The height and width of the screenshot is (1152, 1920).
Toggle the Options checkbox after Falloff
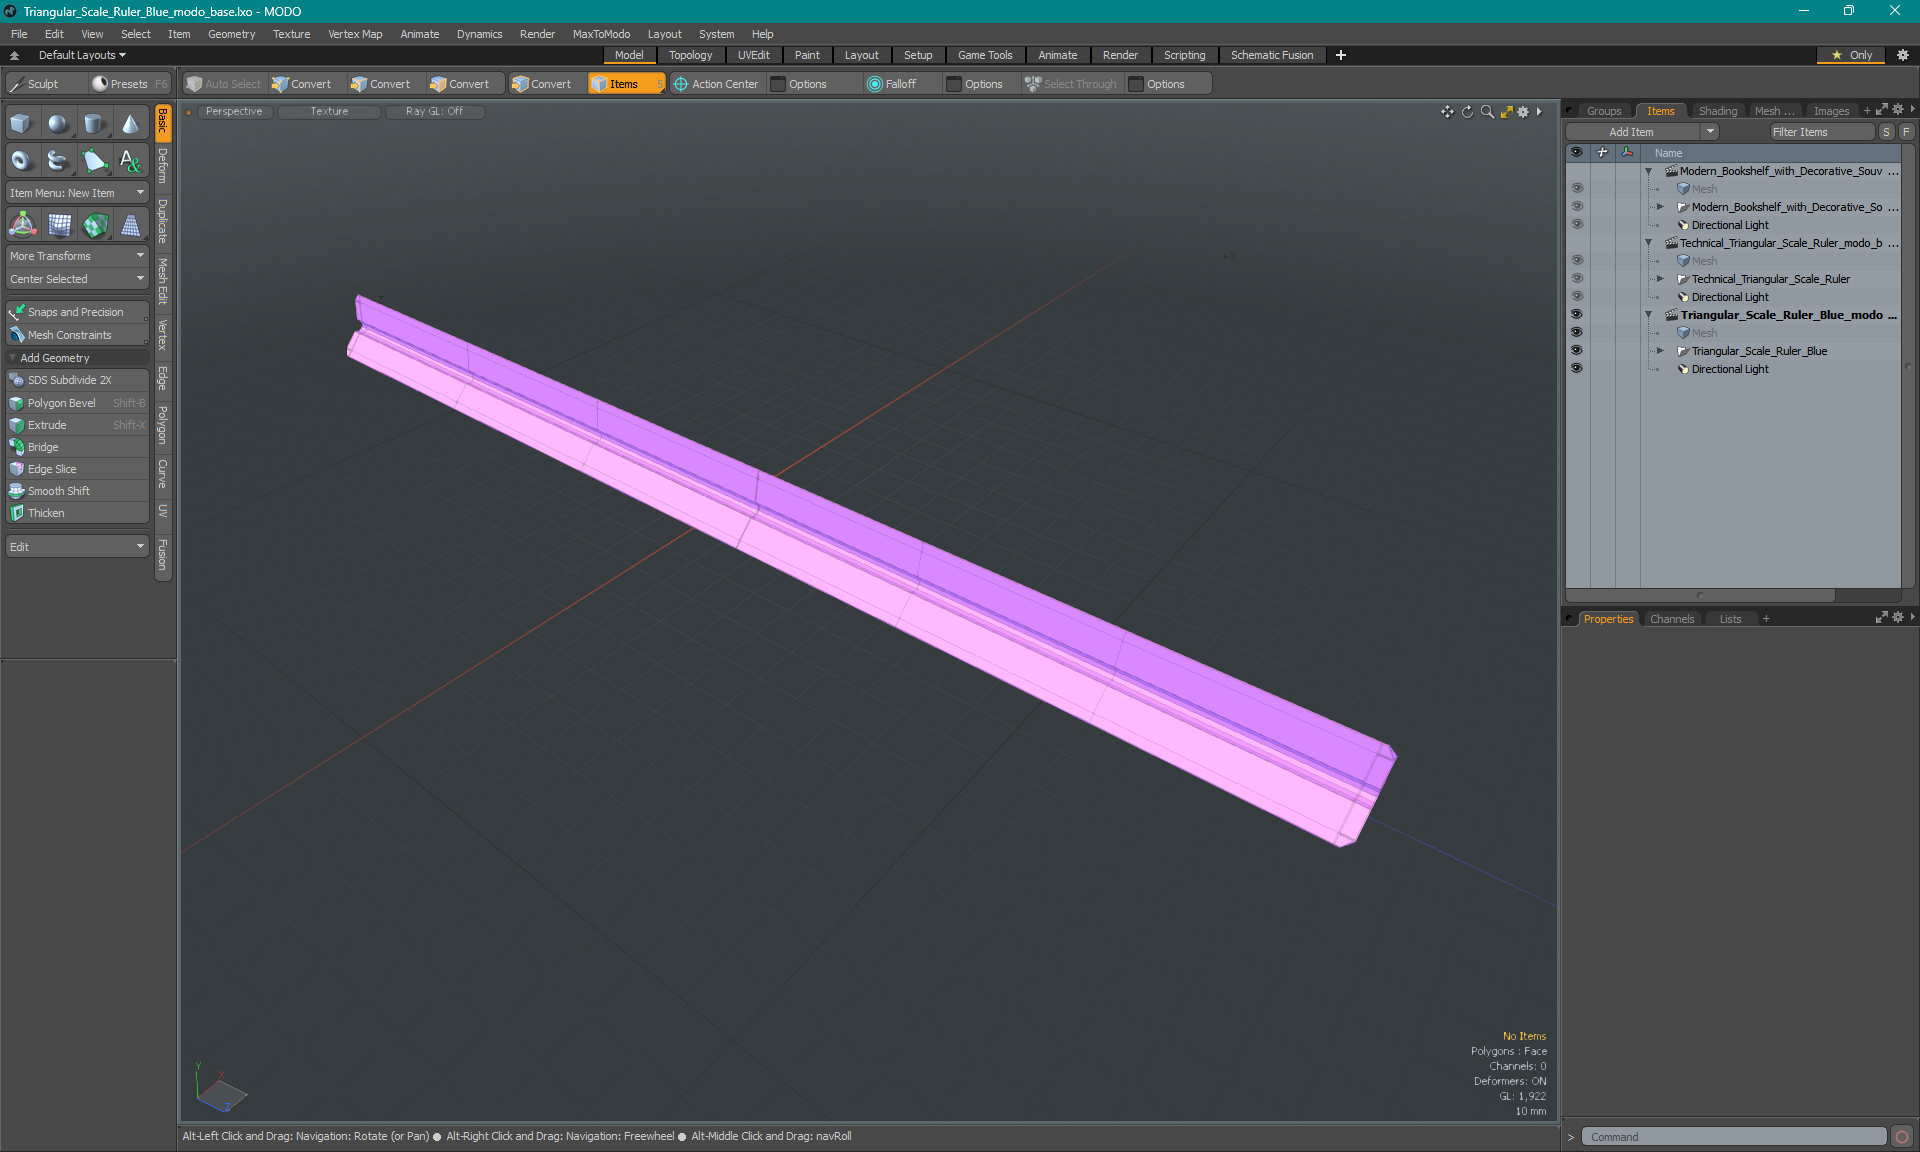(x=954, y=84)
